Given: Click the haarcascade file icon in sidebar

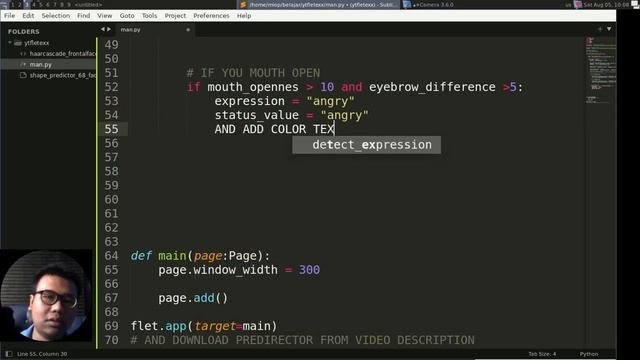Looking at the screenshot, I should tap(23, 53).
